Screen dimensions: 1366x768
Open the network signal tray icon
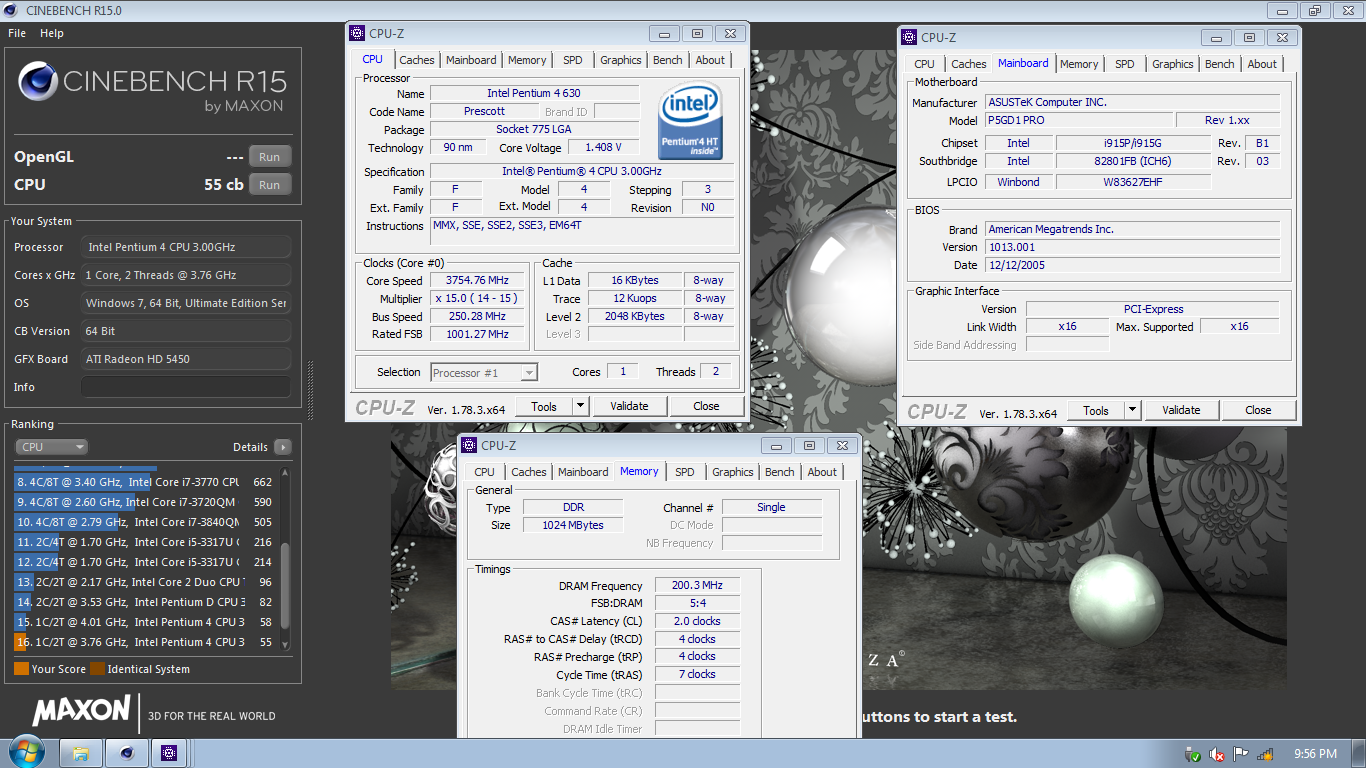pyautogui.click(x=1265, y=754)
